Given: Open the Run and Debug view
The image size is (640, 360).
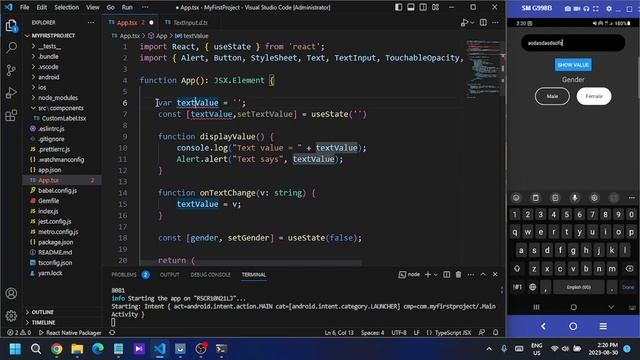Looking at the screenshot, I should click(11, 93).
